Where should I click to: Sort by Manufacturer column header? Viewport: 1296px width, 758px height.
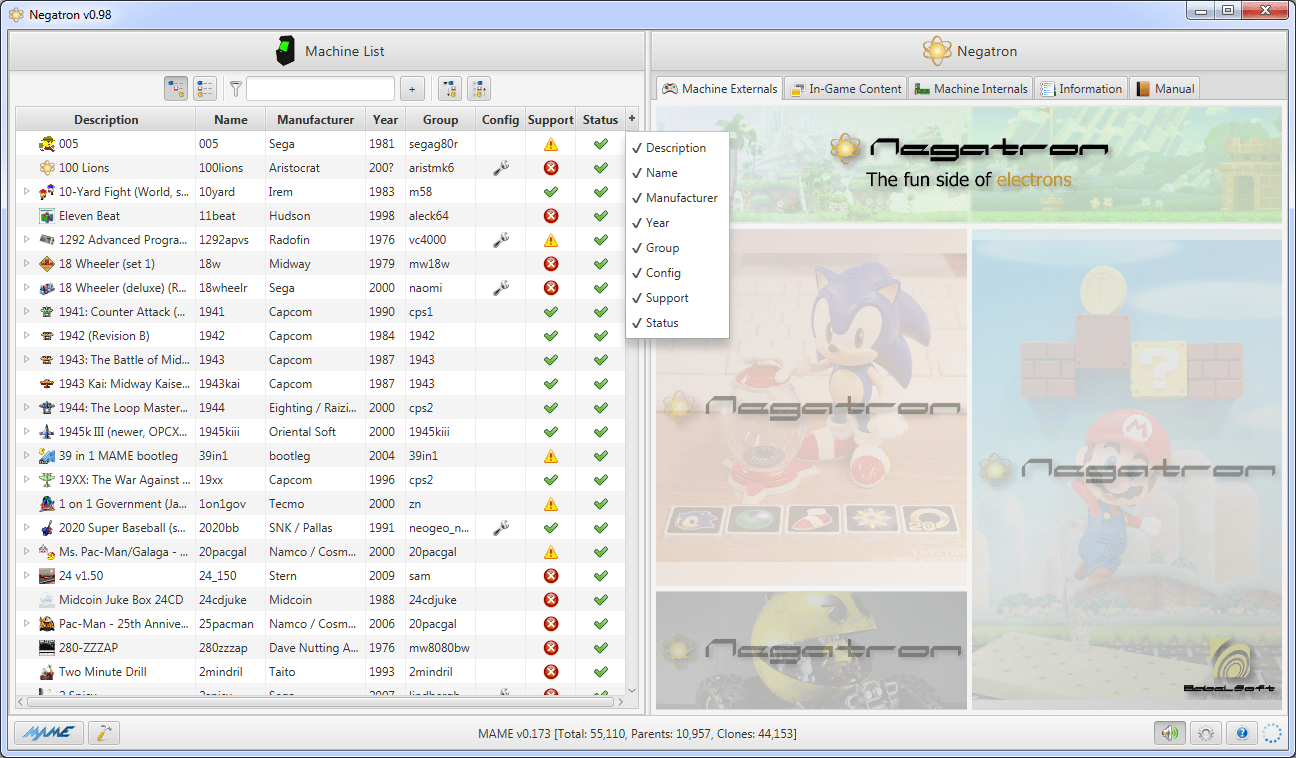click(315, 120)
